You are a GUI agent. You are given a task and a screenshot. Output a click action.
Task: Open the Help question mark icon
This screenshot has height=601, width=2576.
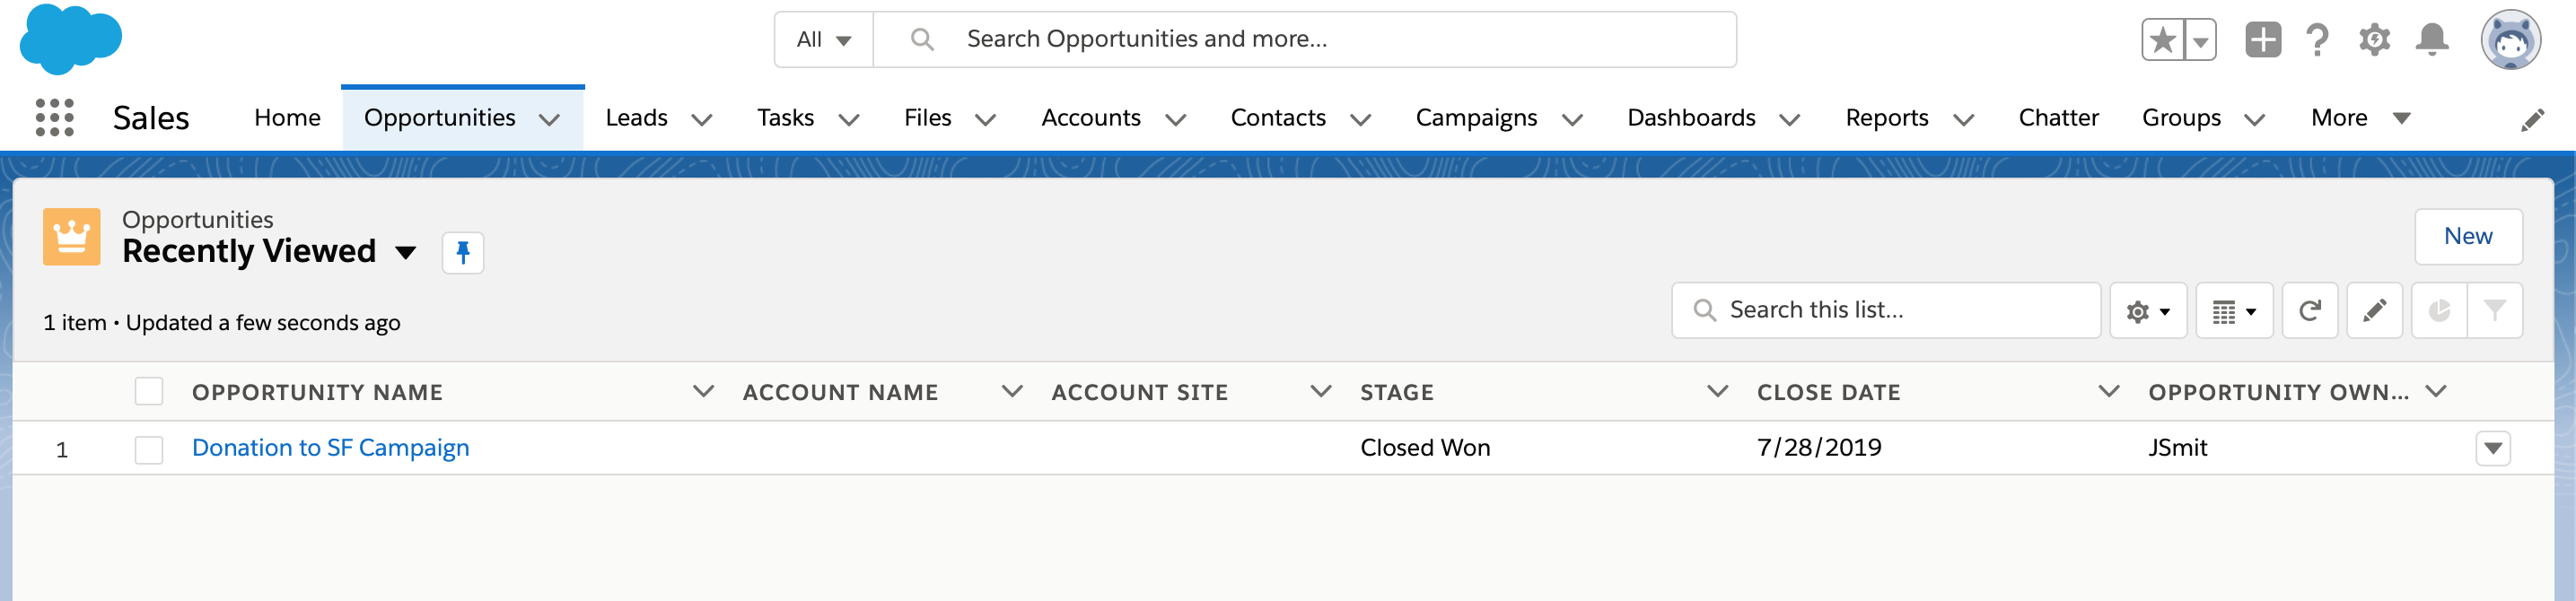(x=2317, y=40)
